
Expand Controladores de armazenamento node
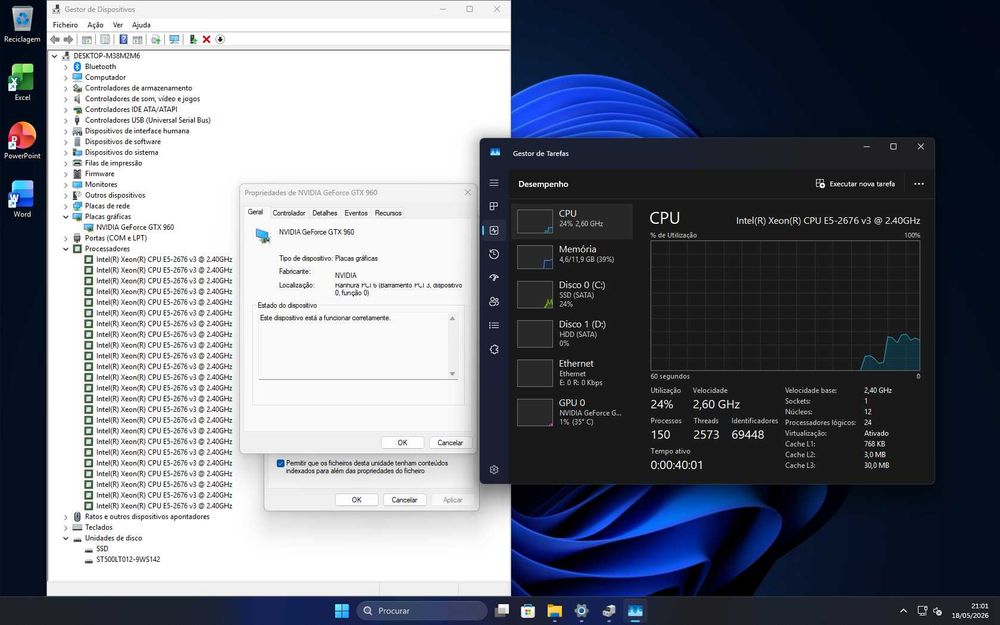[x=65, y=88]
